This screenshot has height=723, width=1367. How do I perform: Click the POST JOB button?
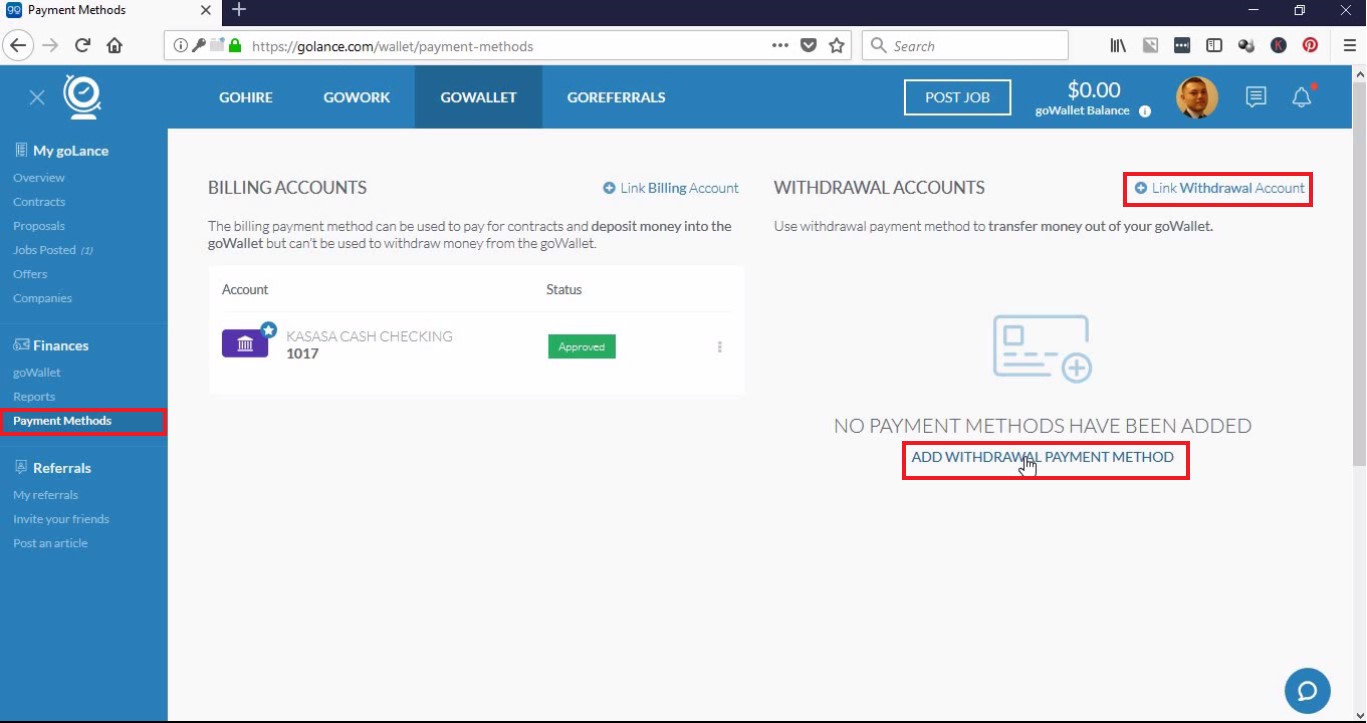pyautogui.click(x=957, y=97)
